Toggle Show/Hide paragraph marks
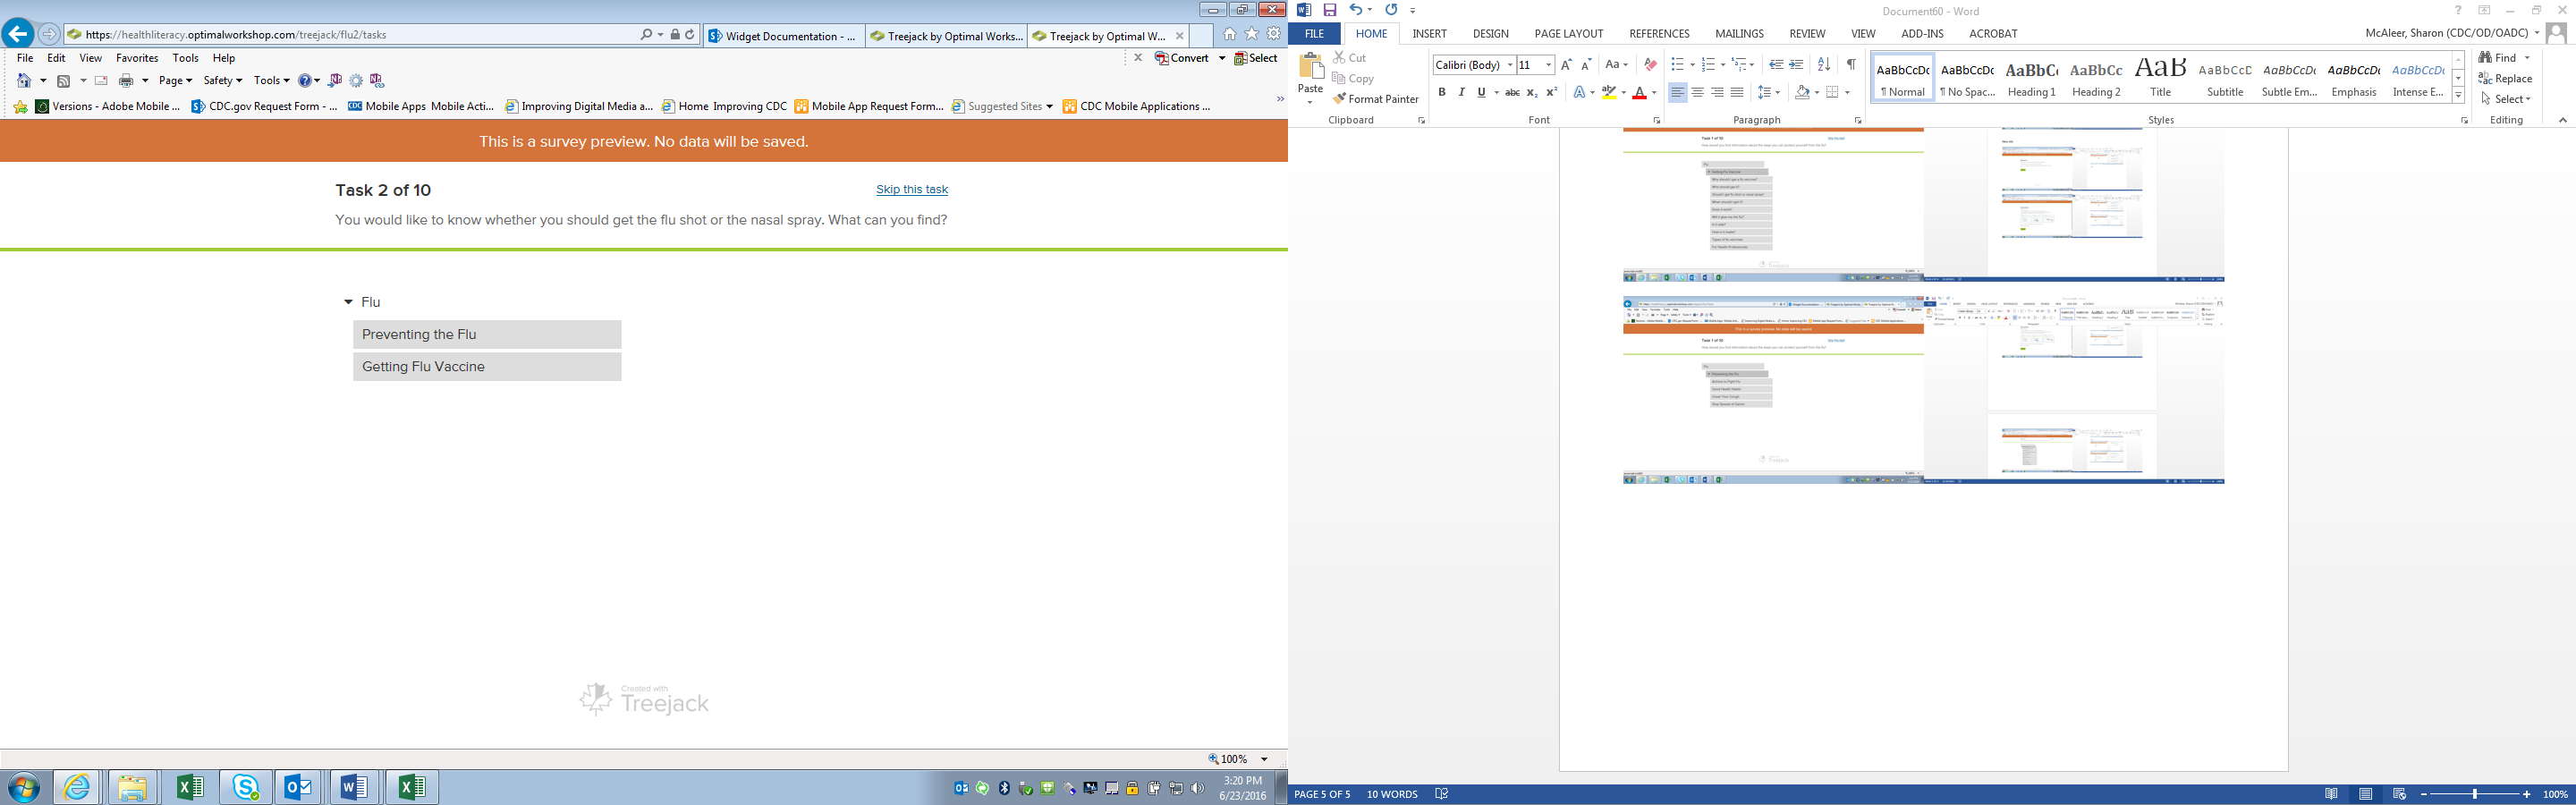 [1851, 65]
